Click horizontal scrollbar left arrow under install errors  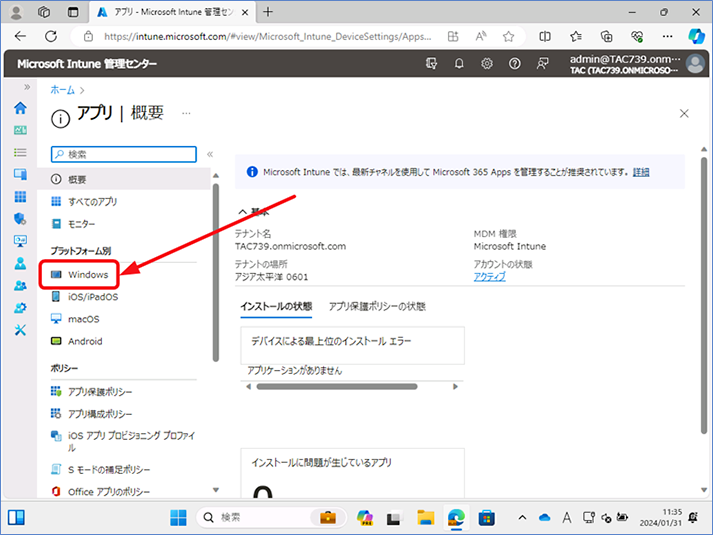[248, 387]
